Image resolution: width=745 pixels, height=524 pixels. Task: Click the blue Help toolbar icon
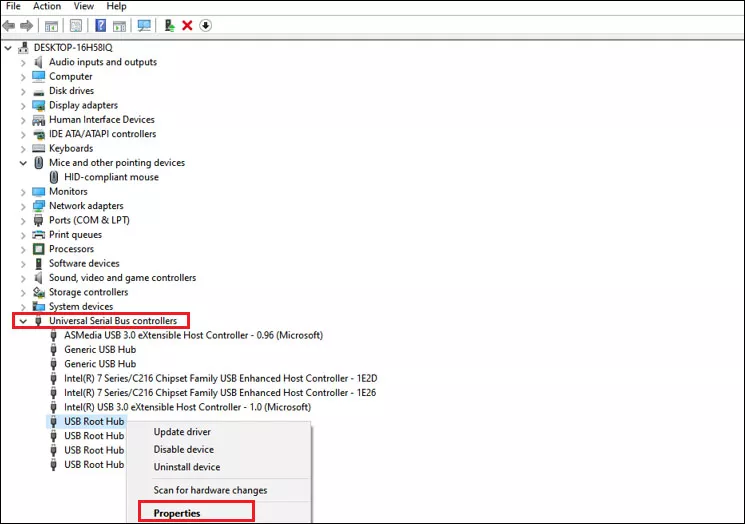point(100,26)
